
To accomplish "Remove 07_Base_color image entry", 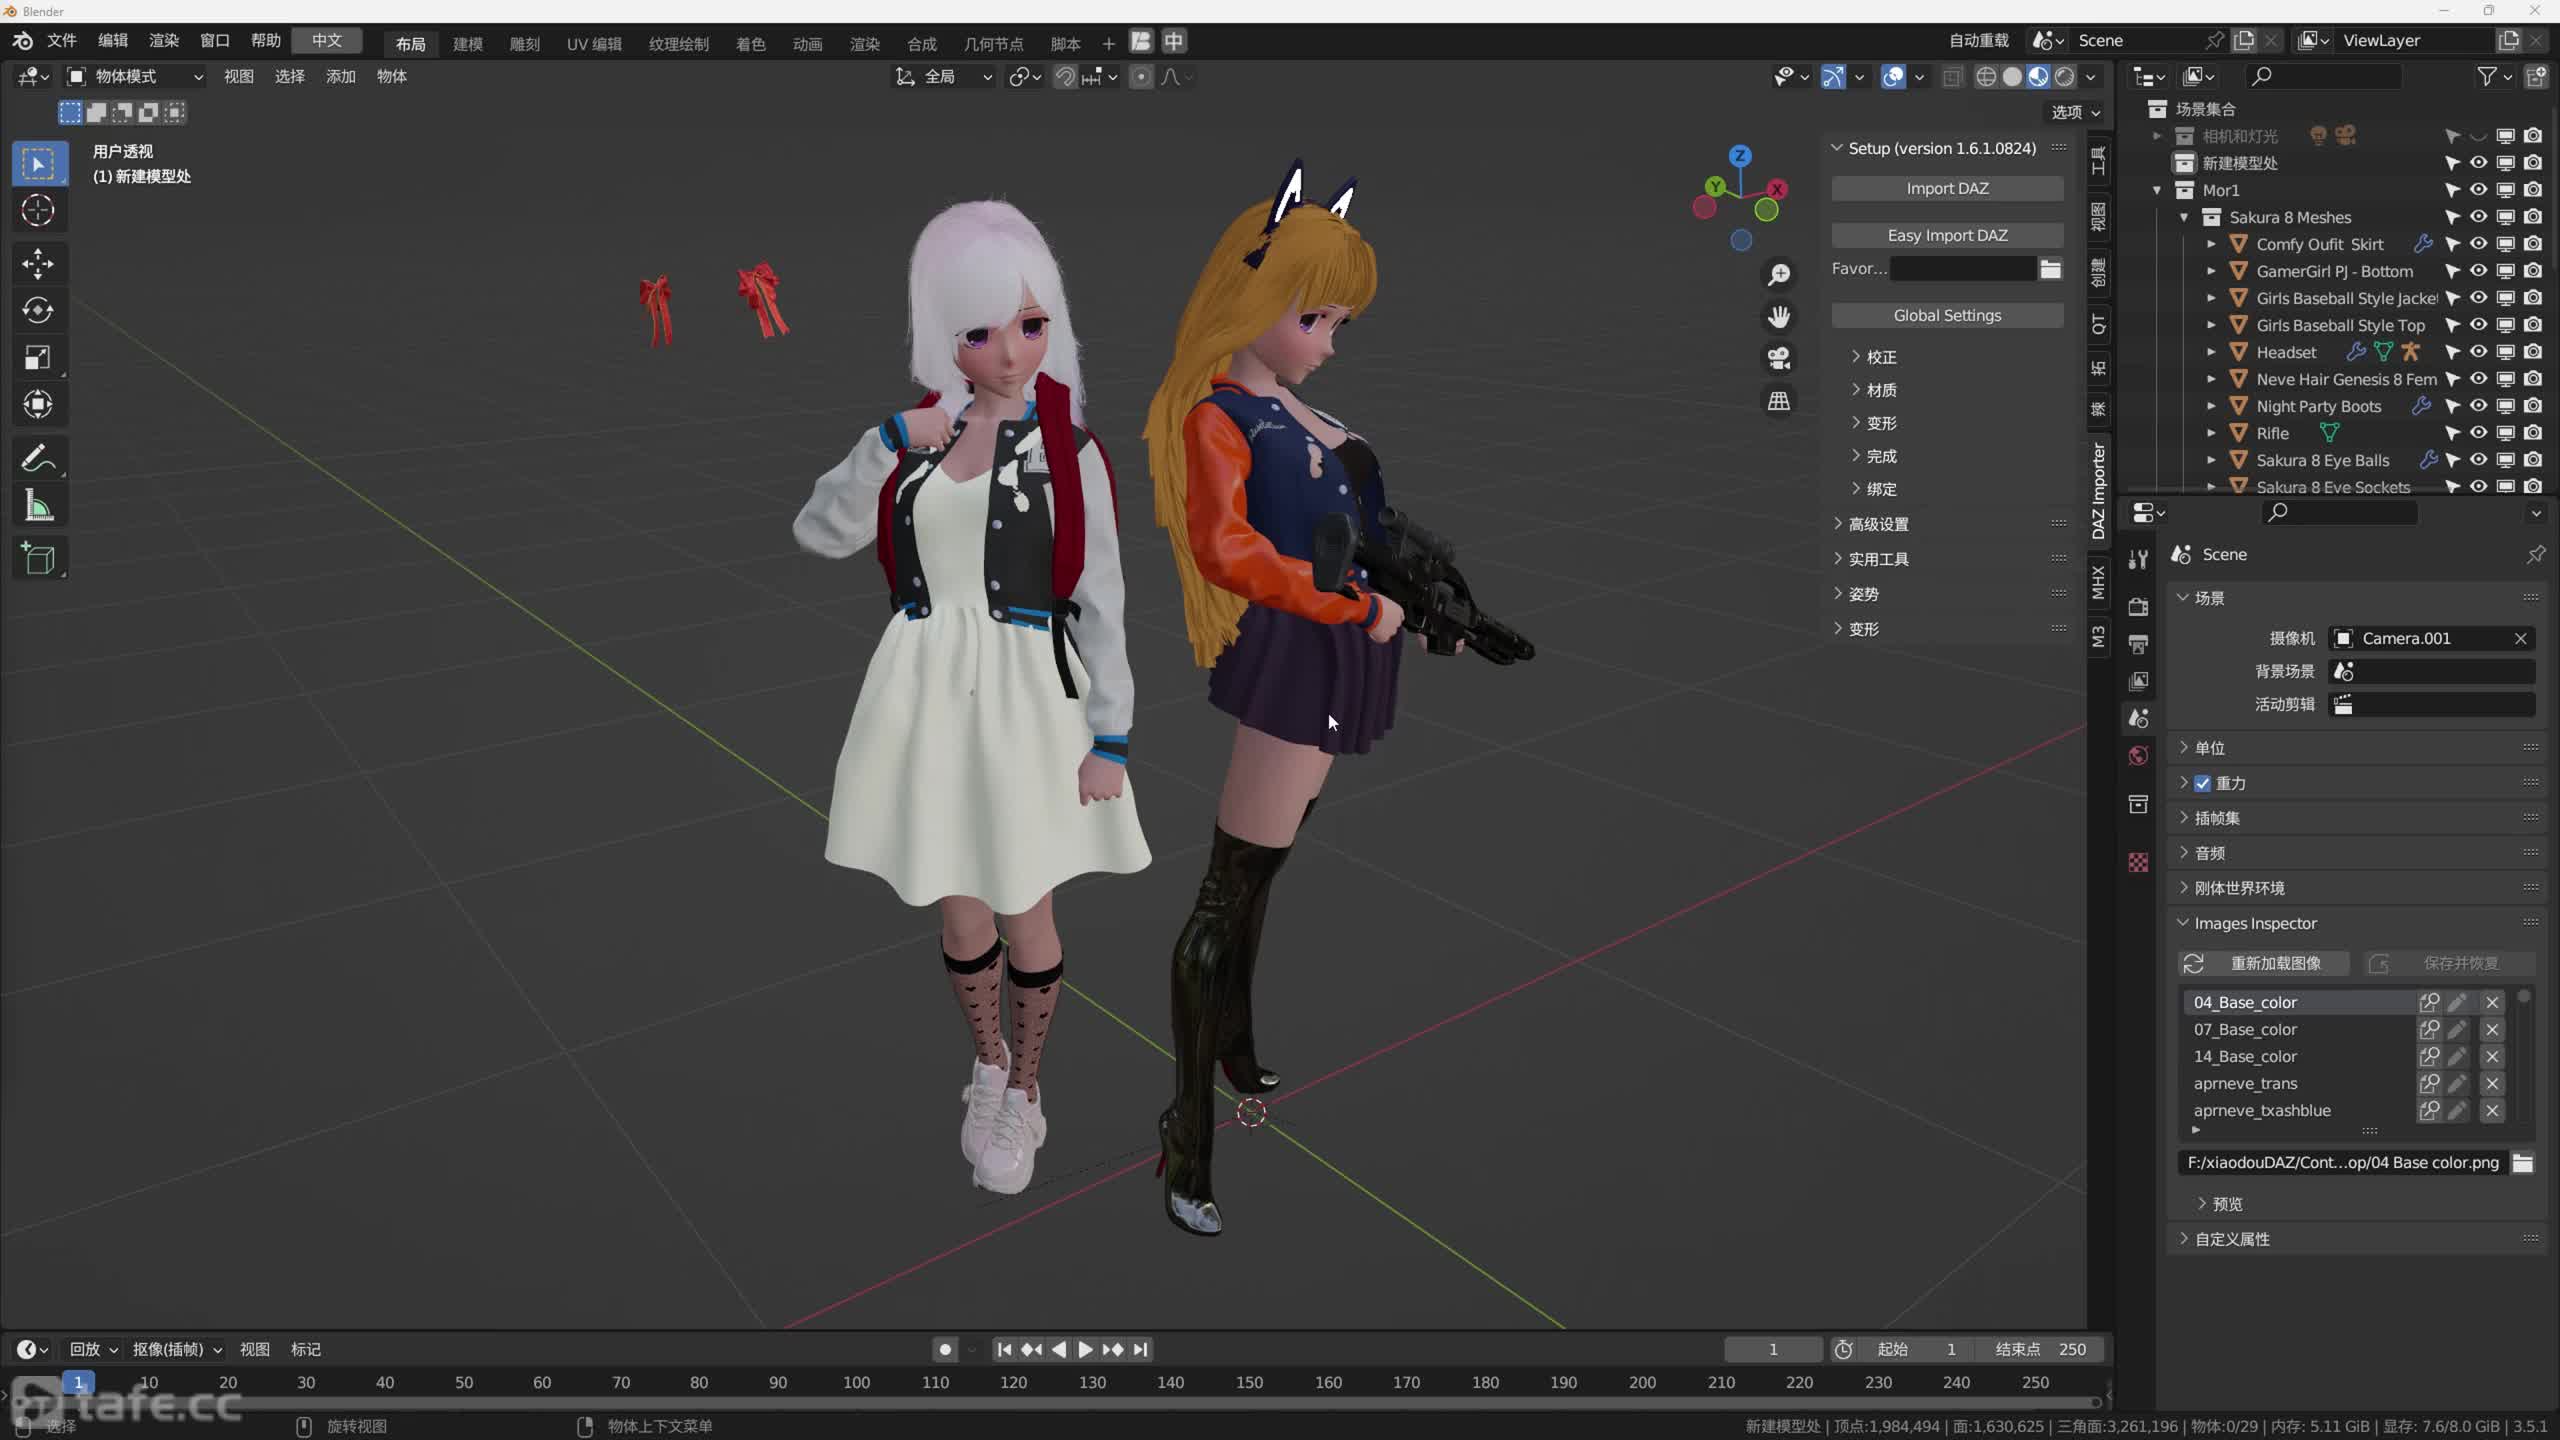I will [x=2492, y=1029].
